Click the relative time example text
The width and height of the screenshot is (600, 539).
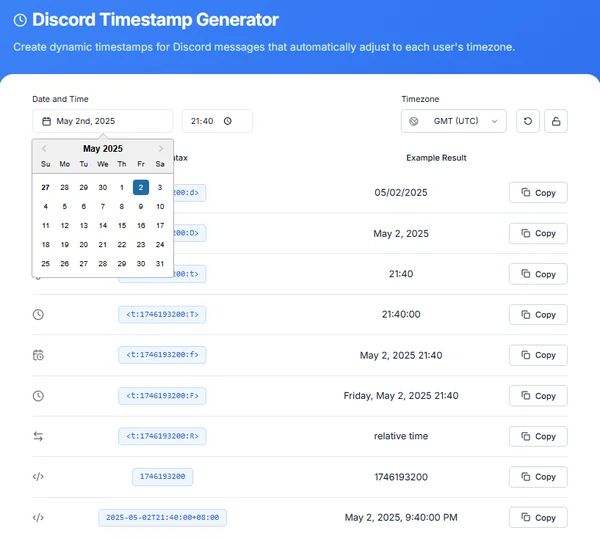401,436
